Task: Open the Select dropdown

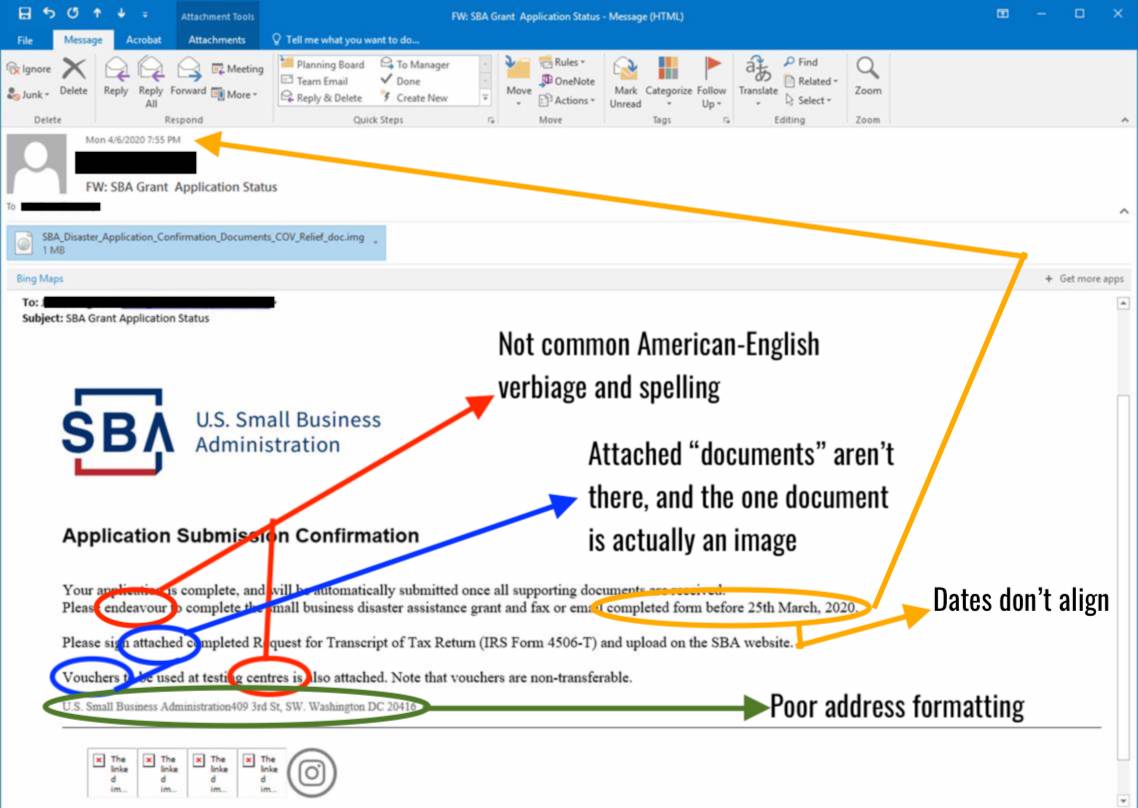Action: coord(807,100)
